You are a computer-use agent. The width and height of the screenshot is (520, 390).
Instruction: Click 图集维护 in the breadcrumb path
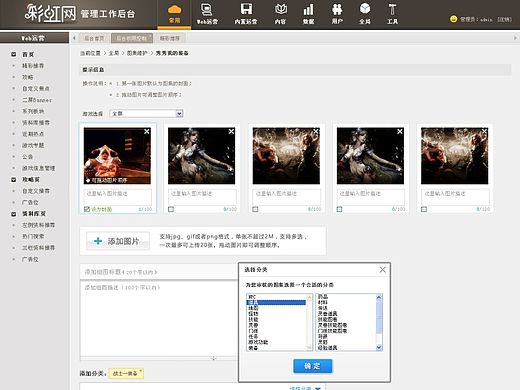137,53
